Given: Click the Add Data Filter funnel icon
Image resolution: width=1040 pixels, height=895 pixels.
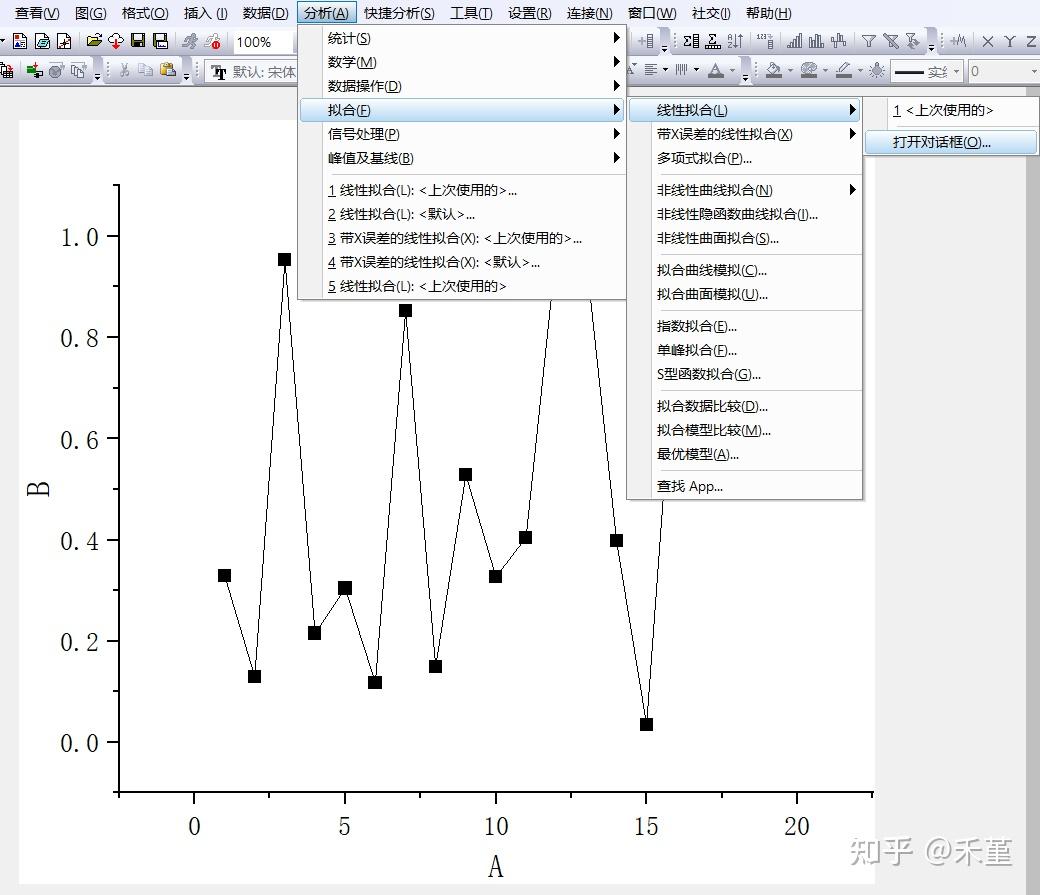Looking at the screenshot, I should coord(868,41).
